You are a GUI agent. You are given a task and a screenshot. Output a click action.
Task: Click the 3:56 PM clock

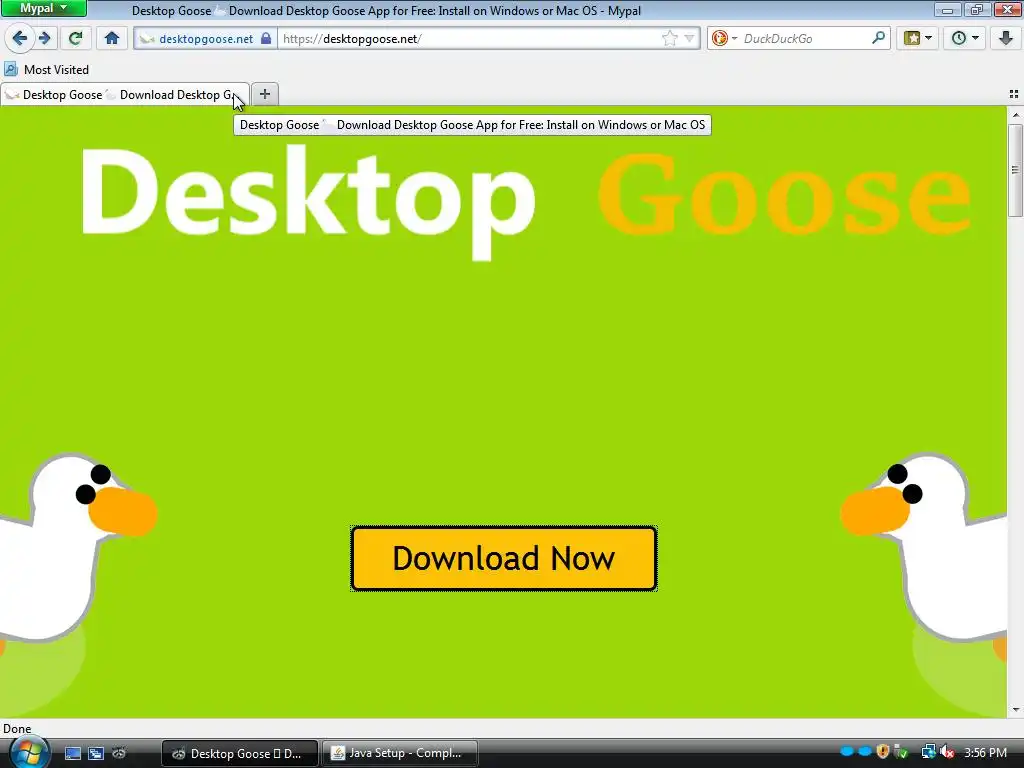coord(986,752)
